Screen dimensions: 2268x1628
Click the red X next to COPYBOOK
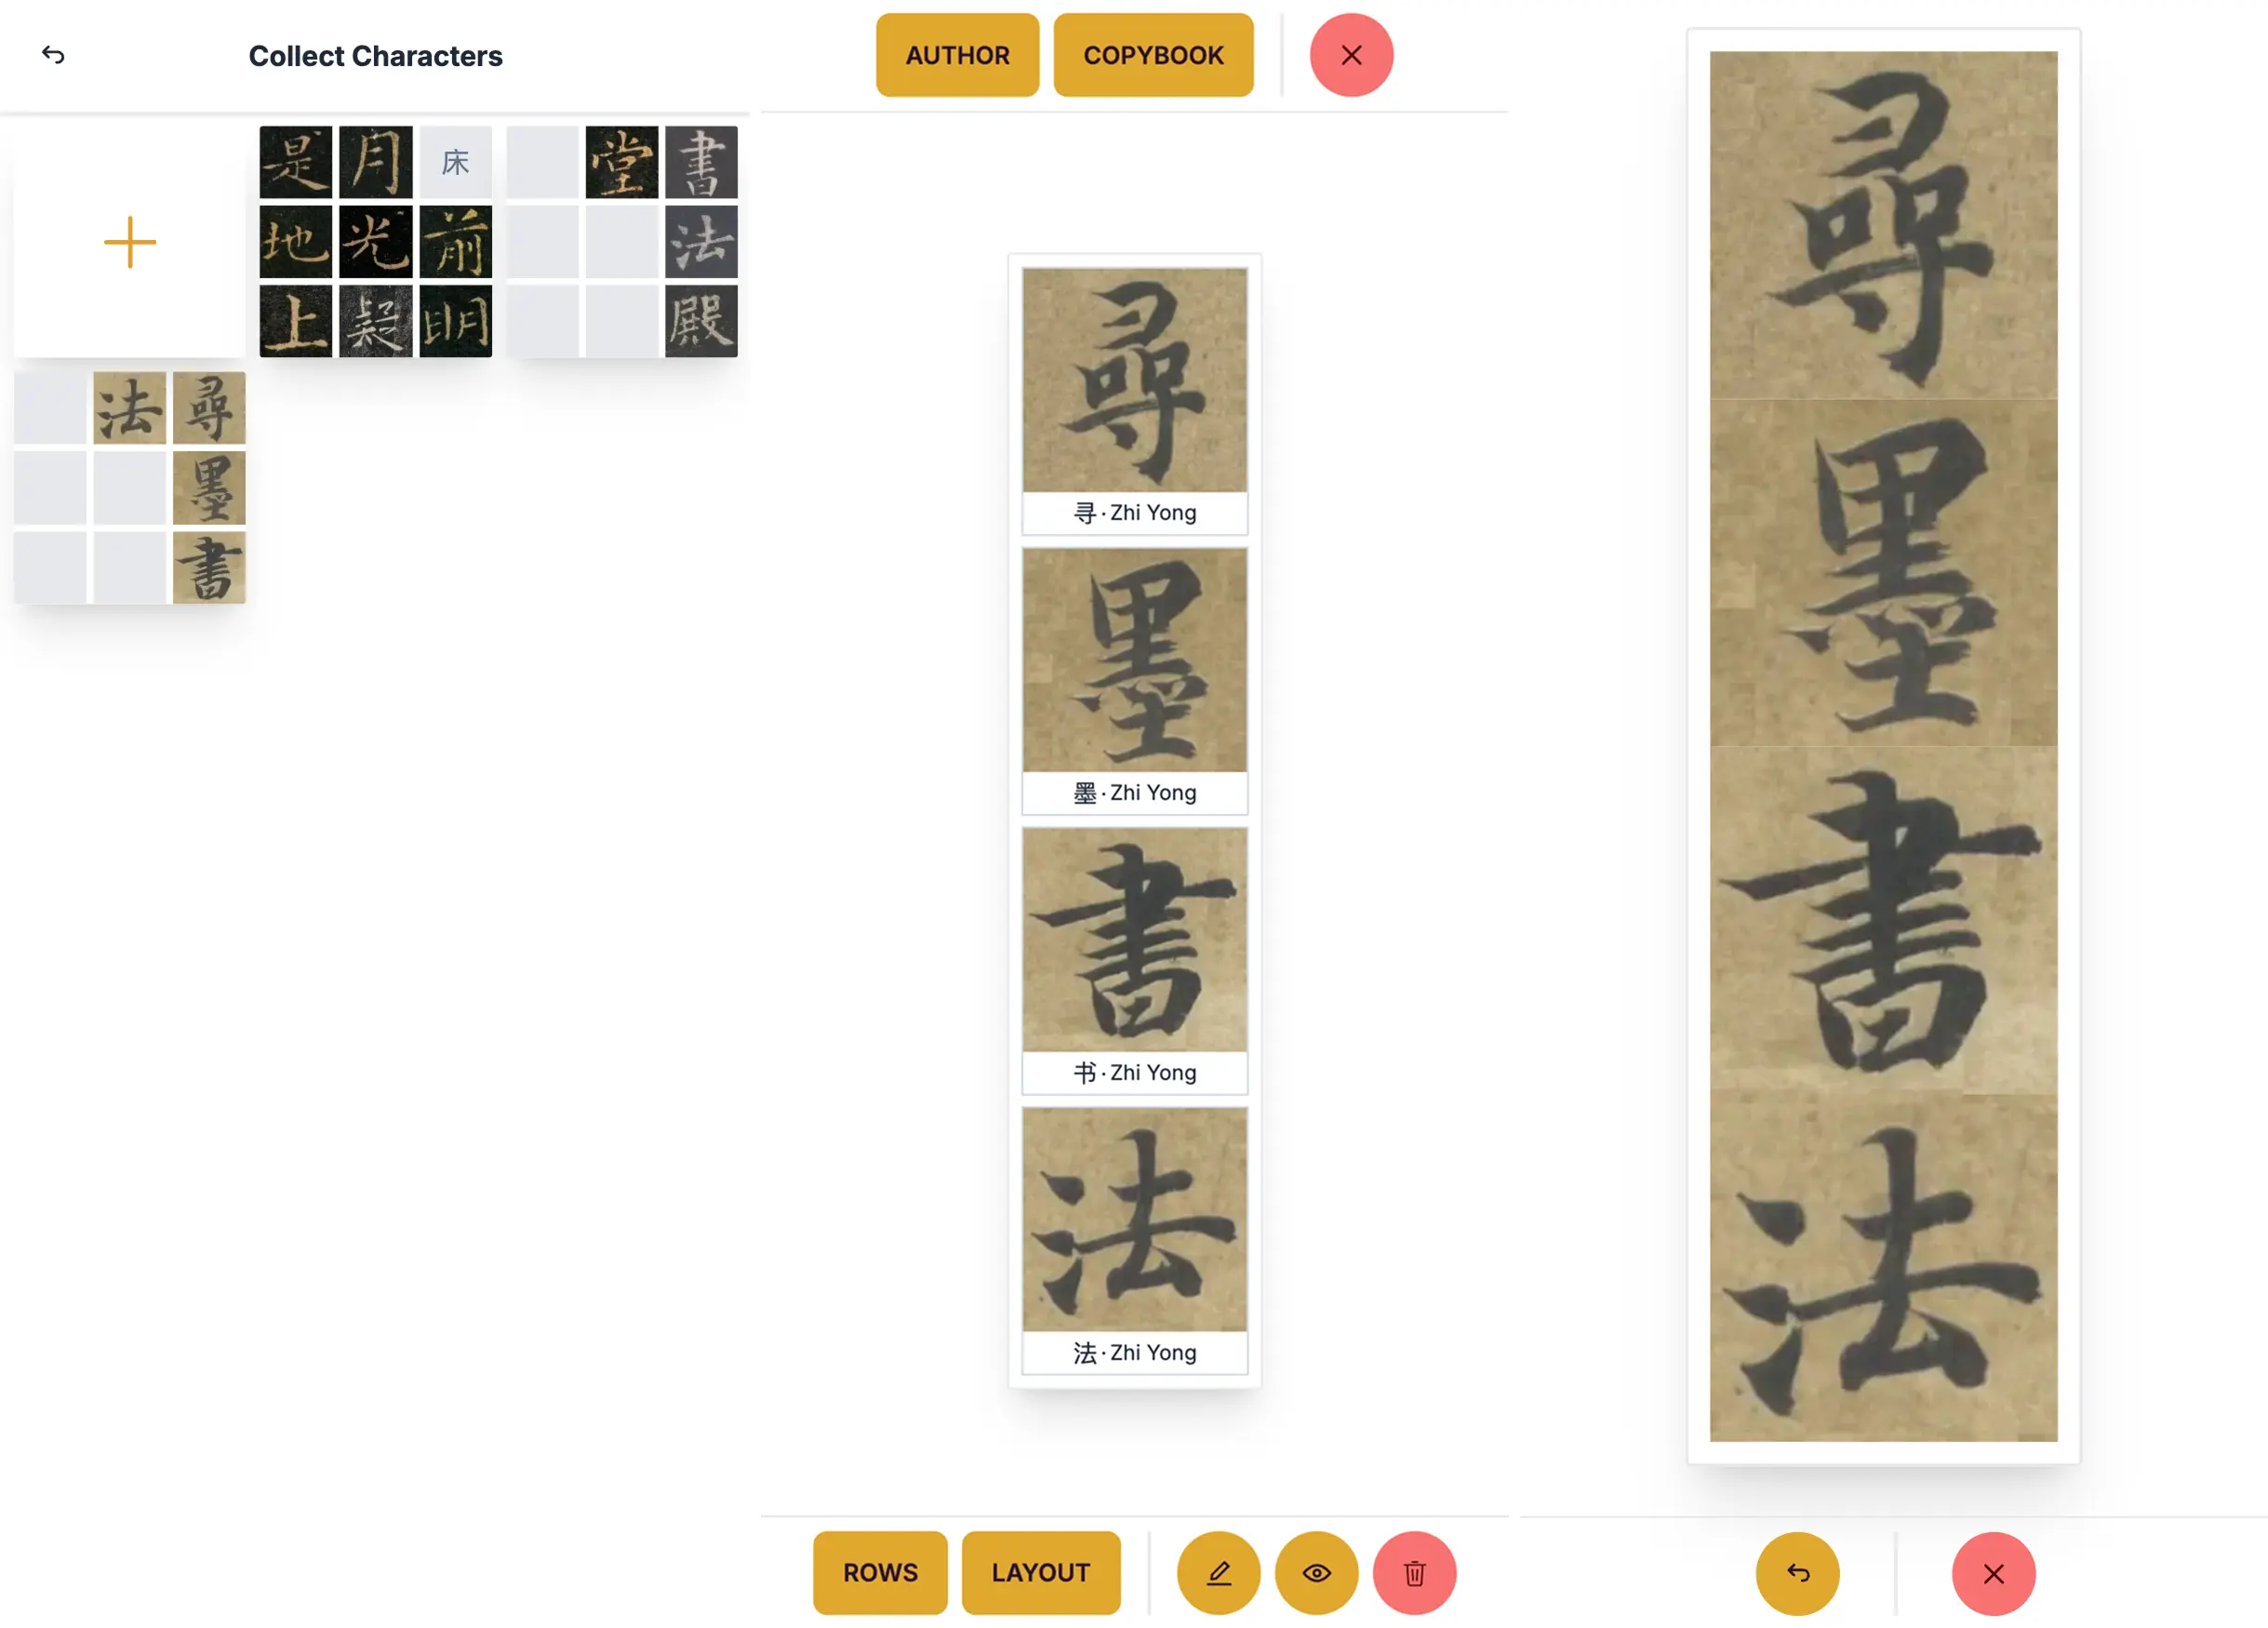pos(1351,55)
